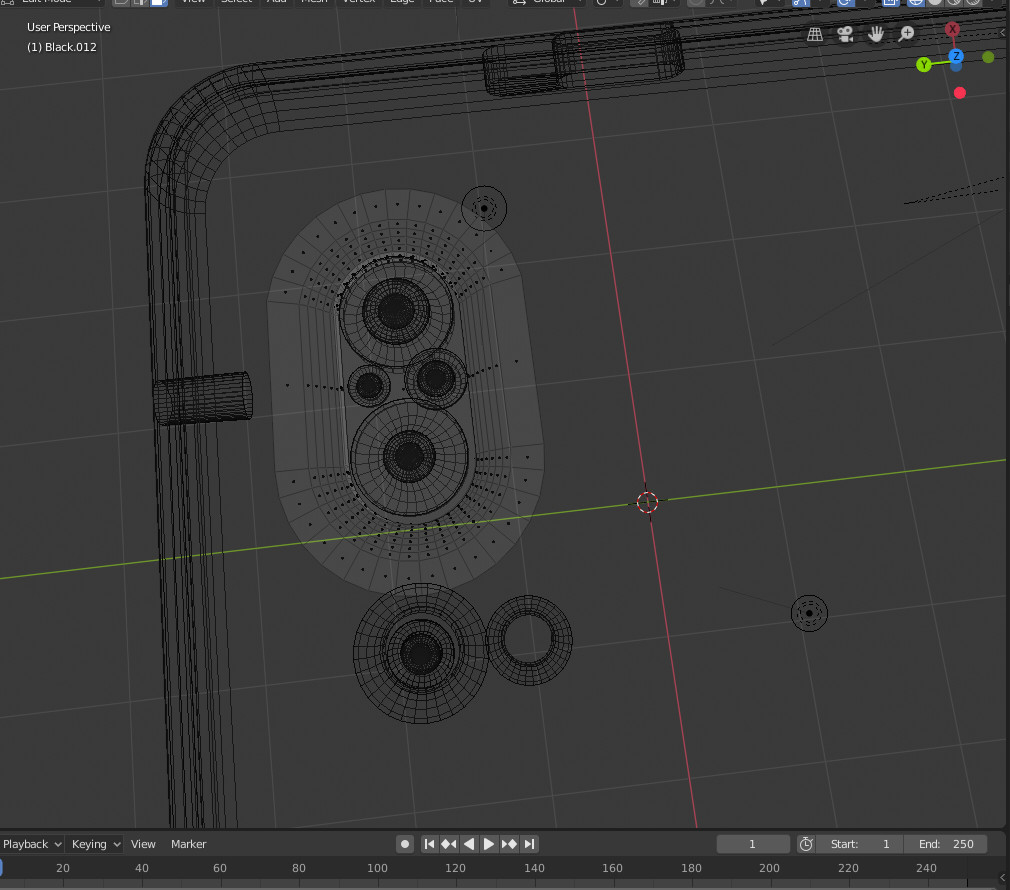Click the Move view hand icon
The width and height of the screenshot is (1010, 890).
coord(875,33)
